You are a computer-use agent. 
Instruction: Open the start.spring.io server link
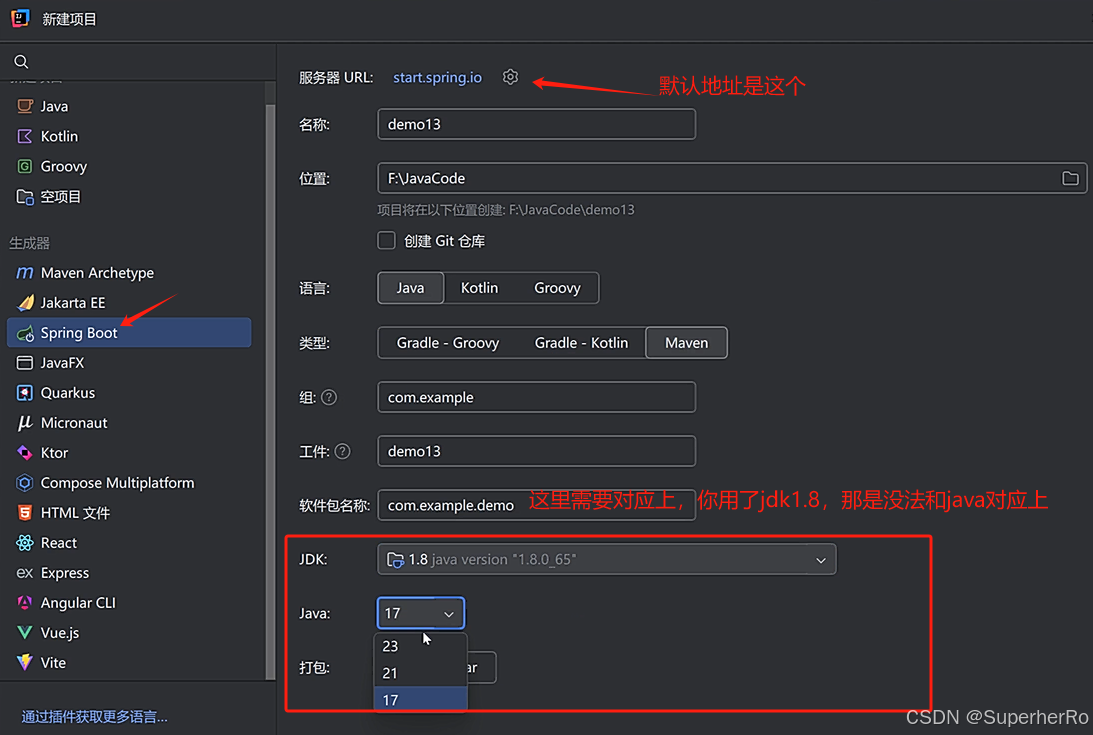tap(437, 77)
